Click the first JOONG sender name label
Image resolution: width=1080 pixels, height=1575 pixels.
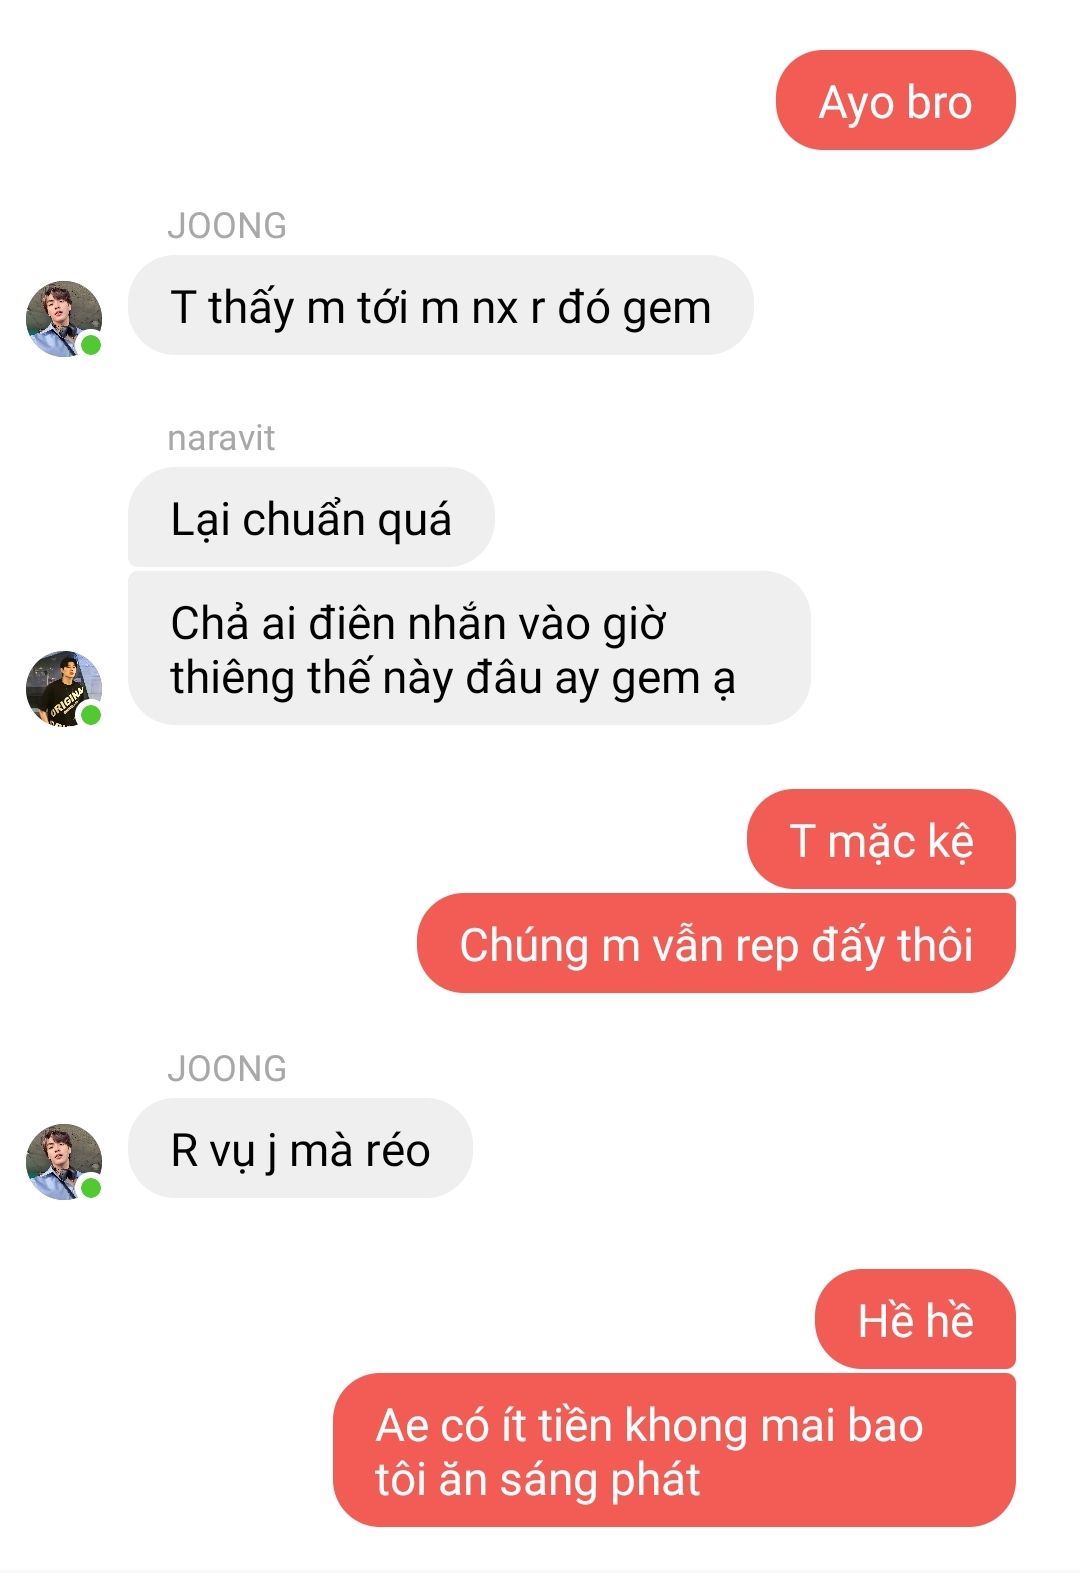(227, 226)
